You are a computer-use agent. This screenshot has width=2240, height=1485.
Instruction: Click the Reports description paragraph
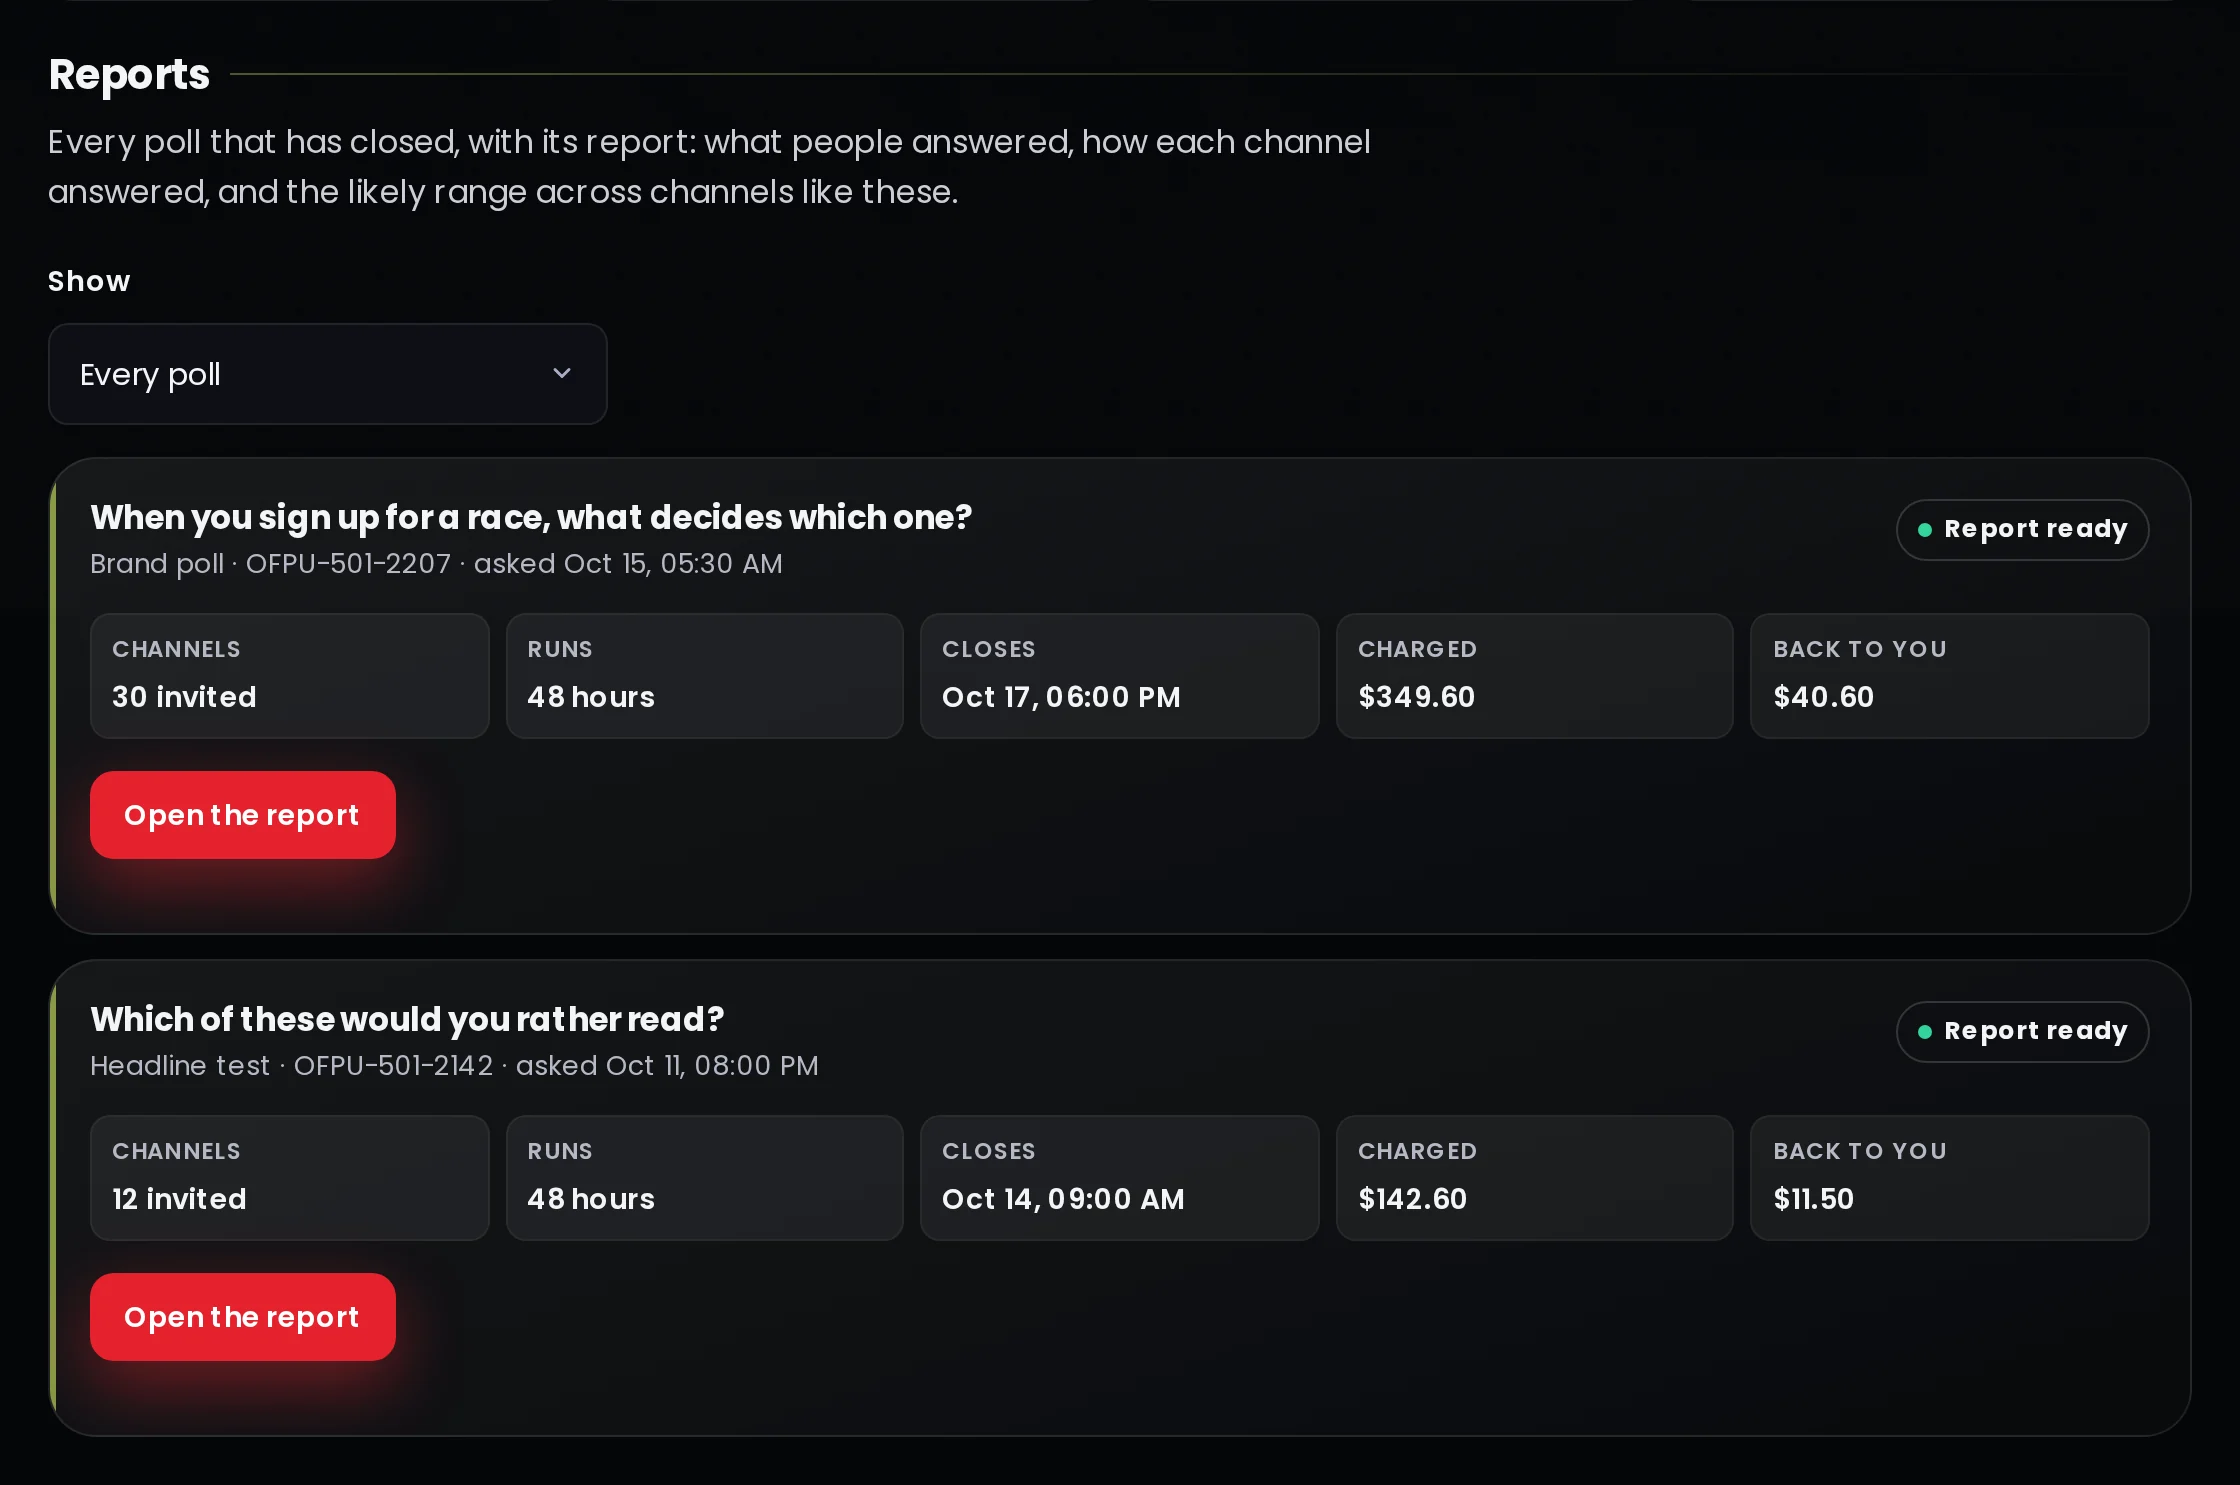[709, 166]
